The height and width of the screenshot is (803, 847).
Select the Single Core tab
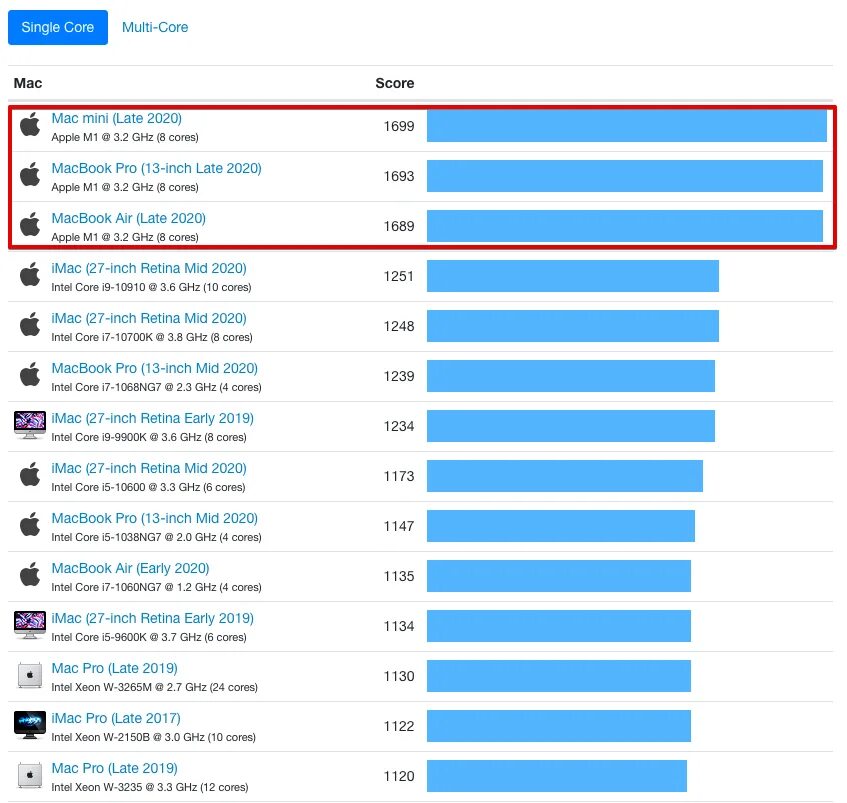click(58, 28)
